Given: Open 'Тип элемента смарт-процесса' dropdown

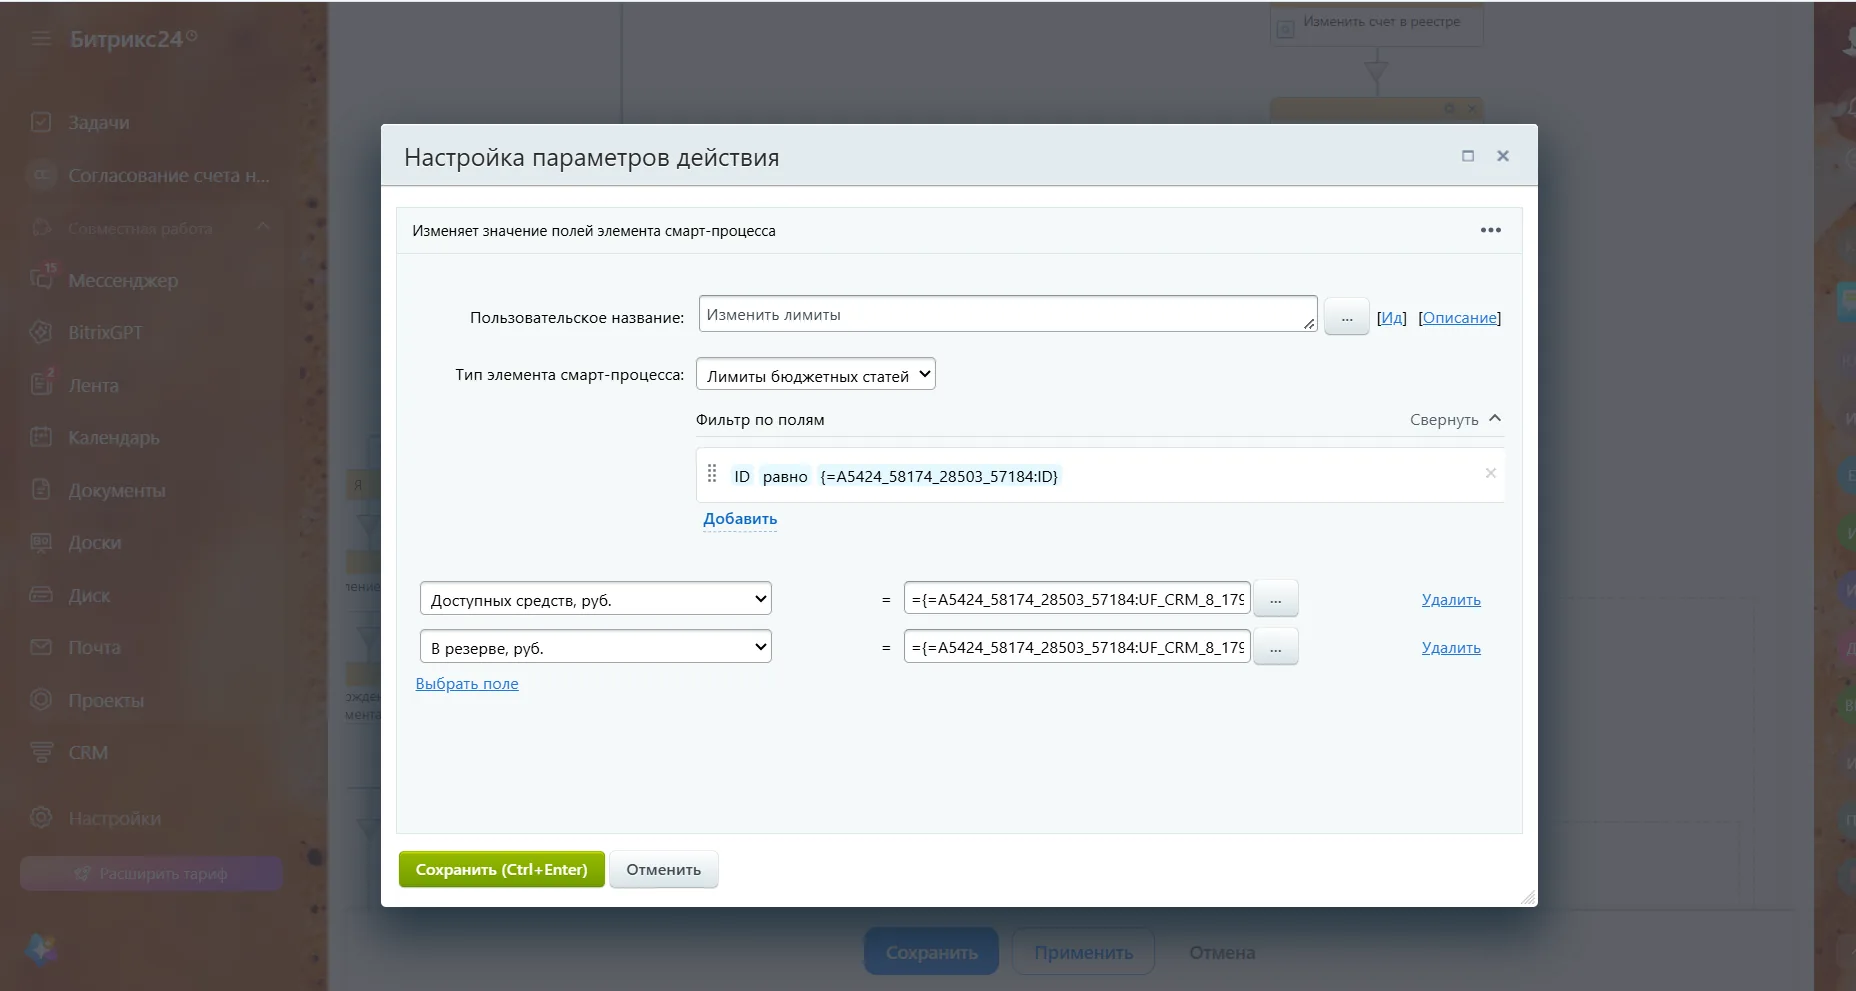Looking at the screenshot, I should coord(815,375).
